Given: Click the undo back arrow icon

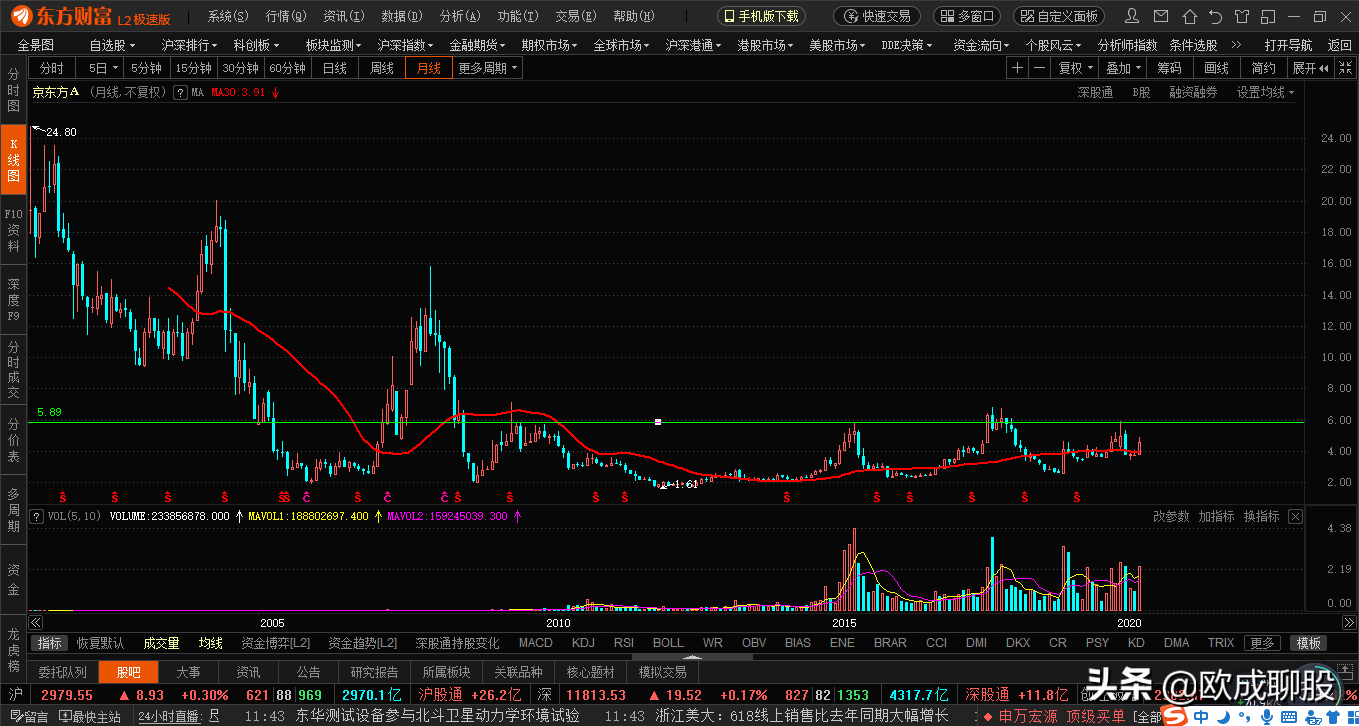Looking at the screenshot, I should click(x=1215, y=17).
